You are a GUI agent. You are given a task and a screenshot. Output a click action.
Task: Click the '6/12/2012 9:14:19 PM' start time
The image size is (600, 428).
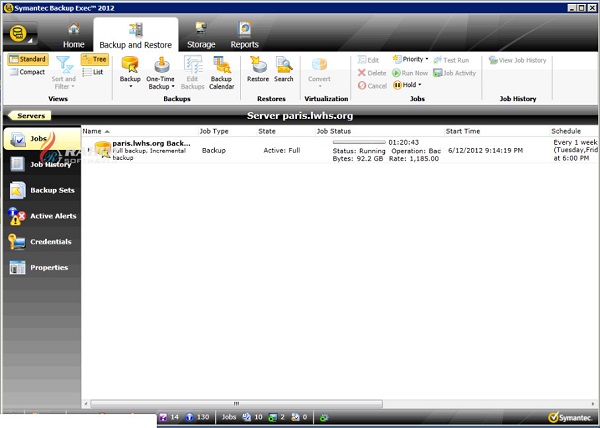click(x=485, y=150)
